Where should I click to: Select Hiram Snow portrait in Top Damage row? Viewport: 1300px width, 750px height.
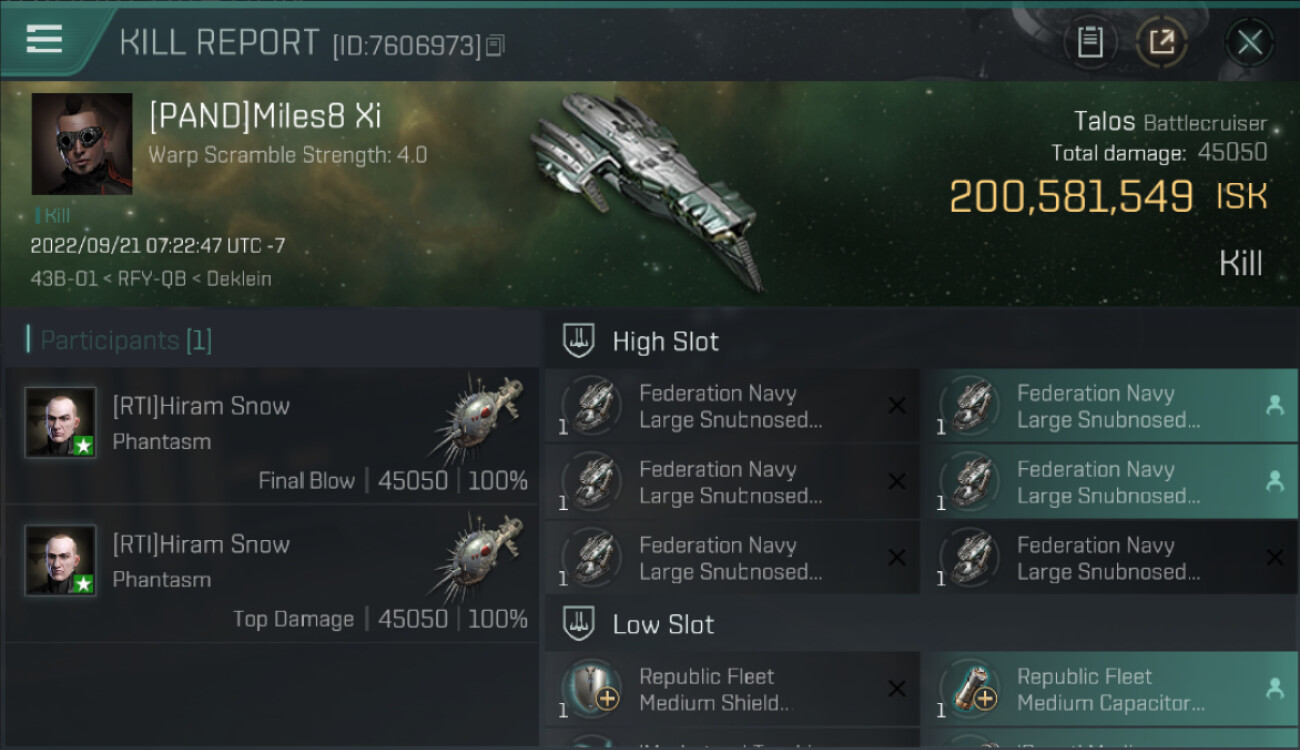(x=61, y=560)
